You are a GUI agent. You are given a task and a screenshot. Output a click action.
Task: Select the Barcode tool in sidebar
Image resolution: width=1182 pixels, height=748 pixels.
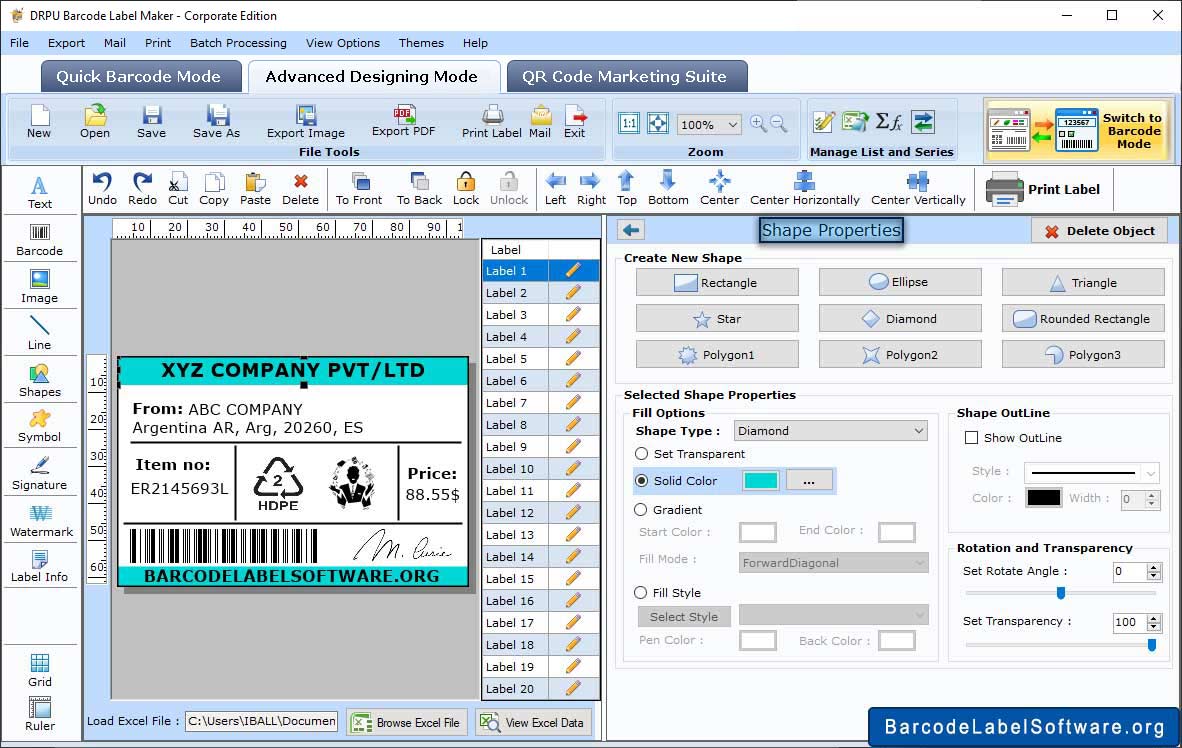pos(39,240)
